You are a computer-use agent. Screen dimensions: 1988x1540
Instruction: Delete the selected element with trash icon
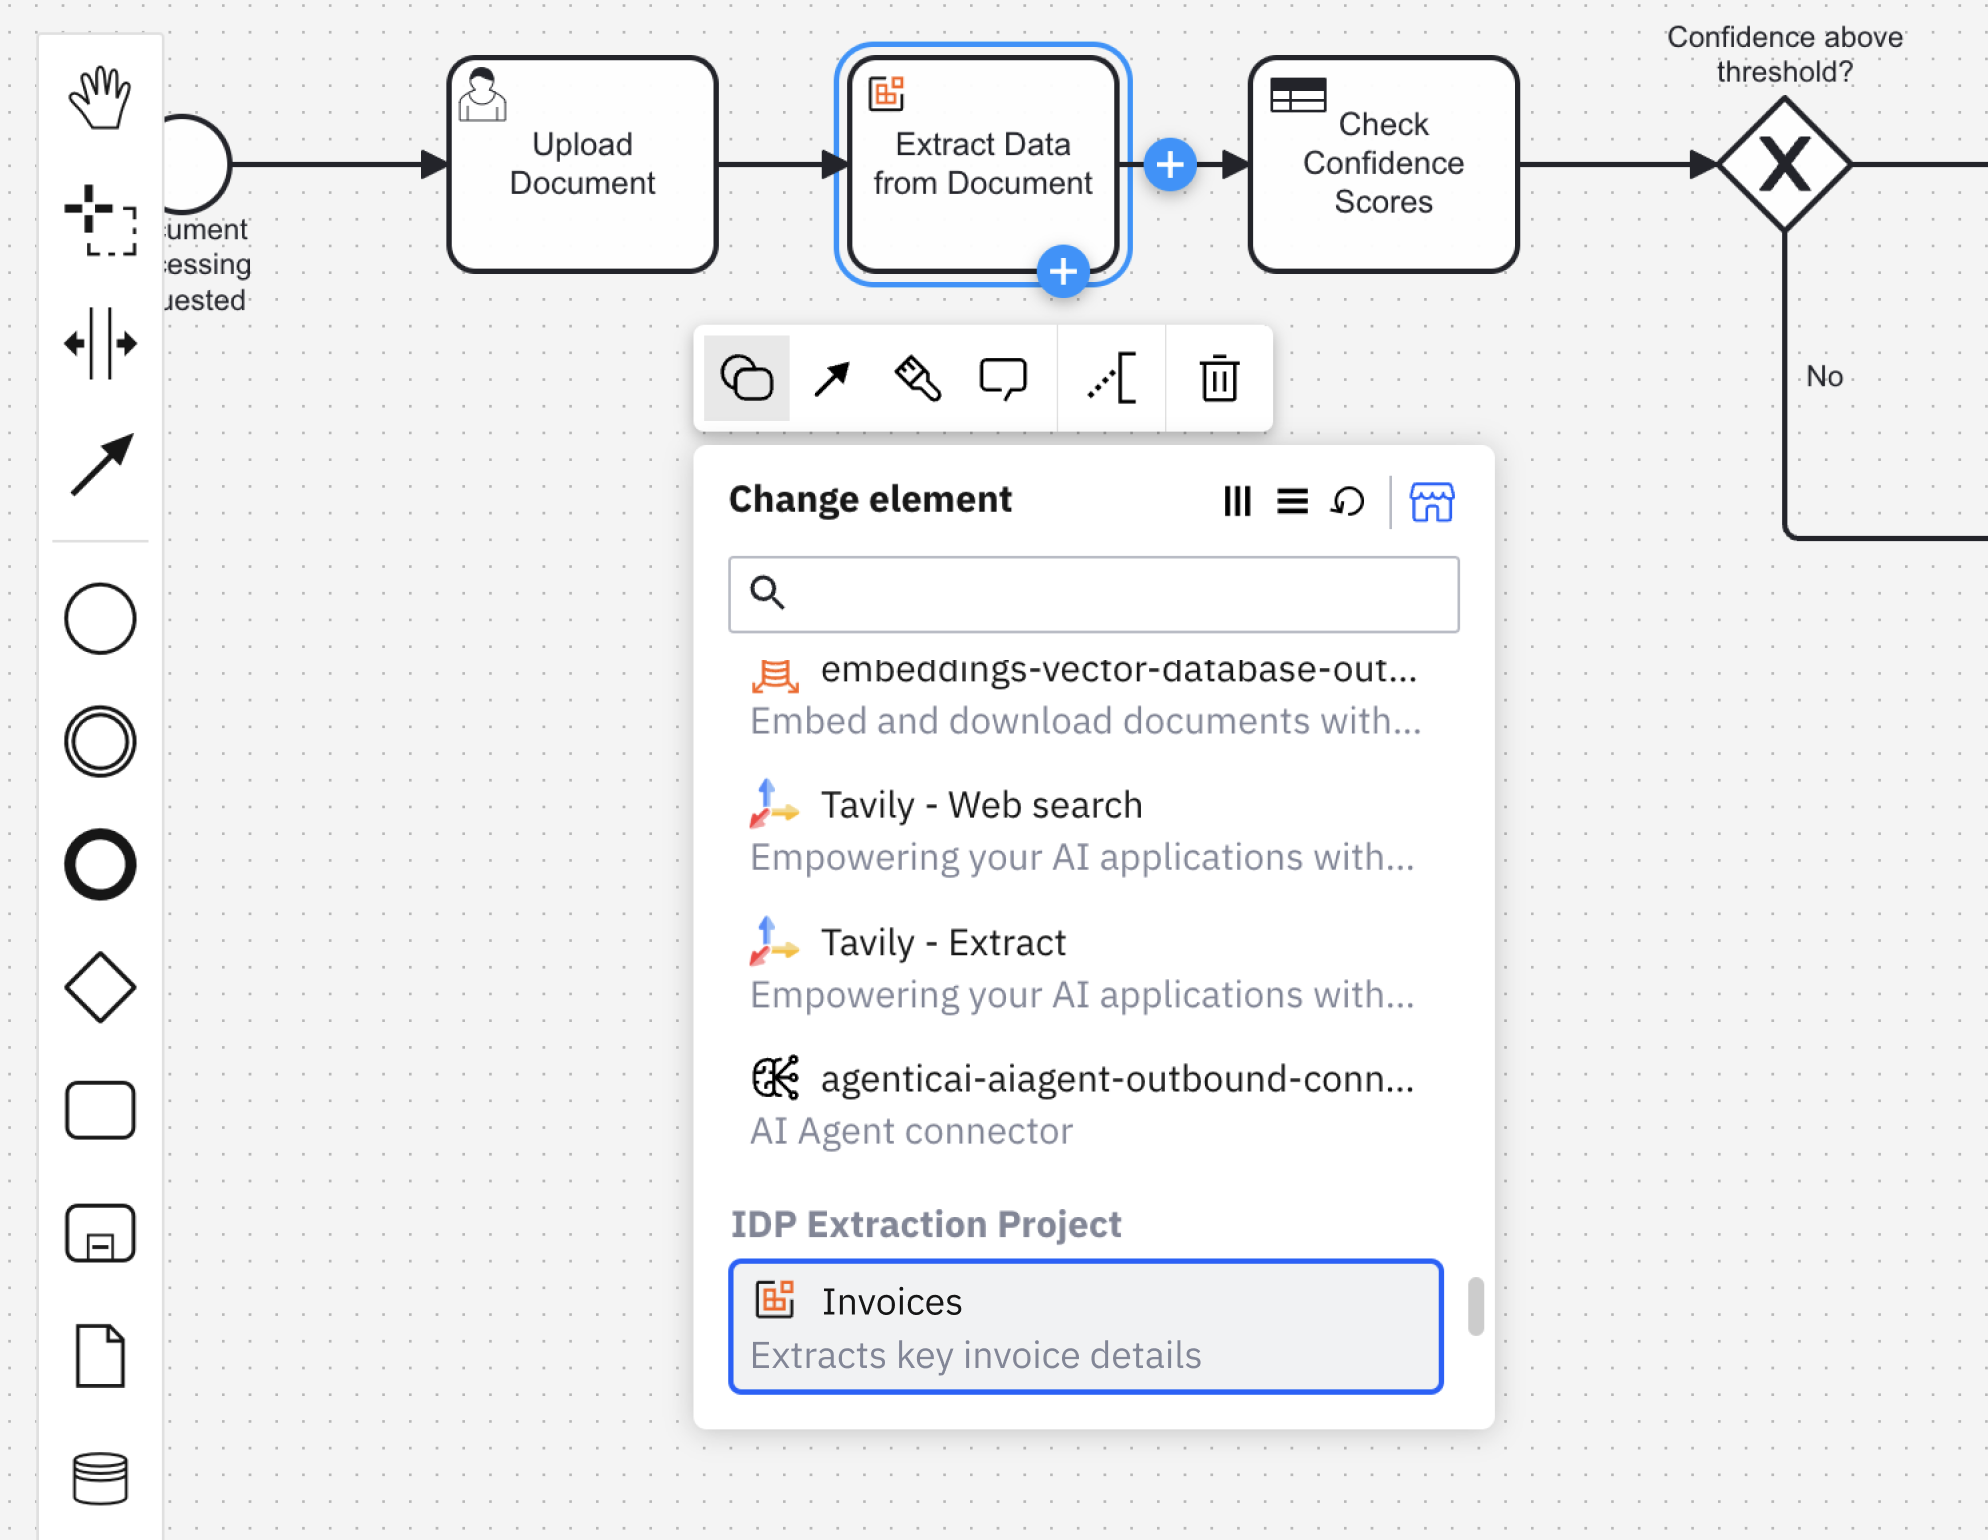coord(1219,379)
